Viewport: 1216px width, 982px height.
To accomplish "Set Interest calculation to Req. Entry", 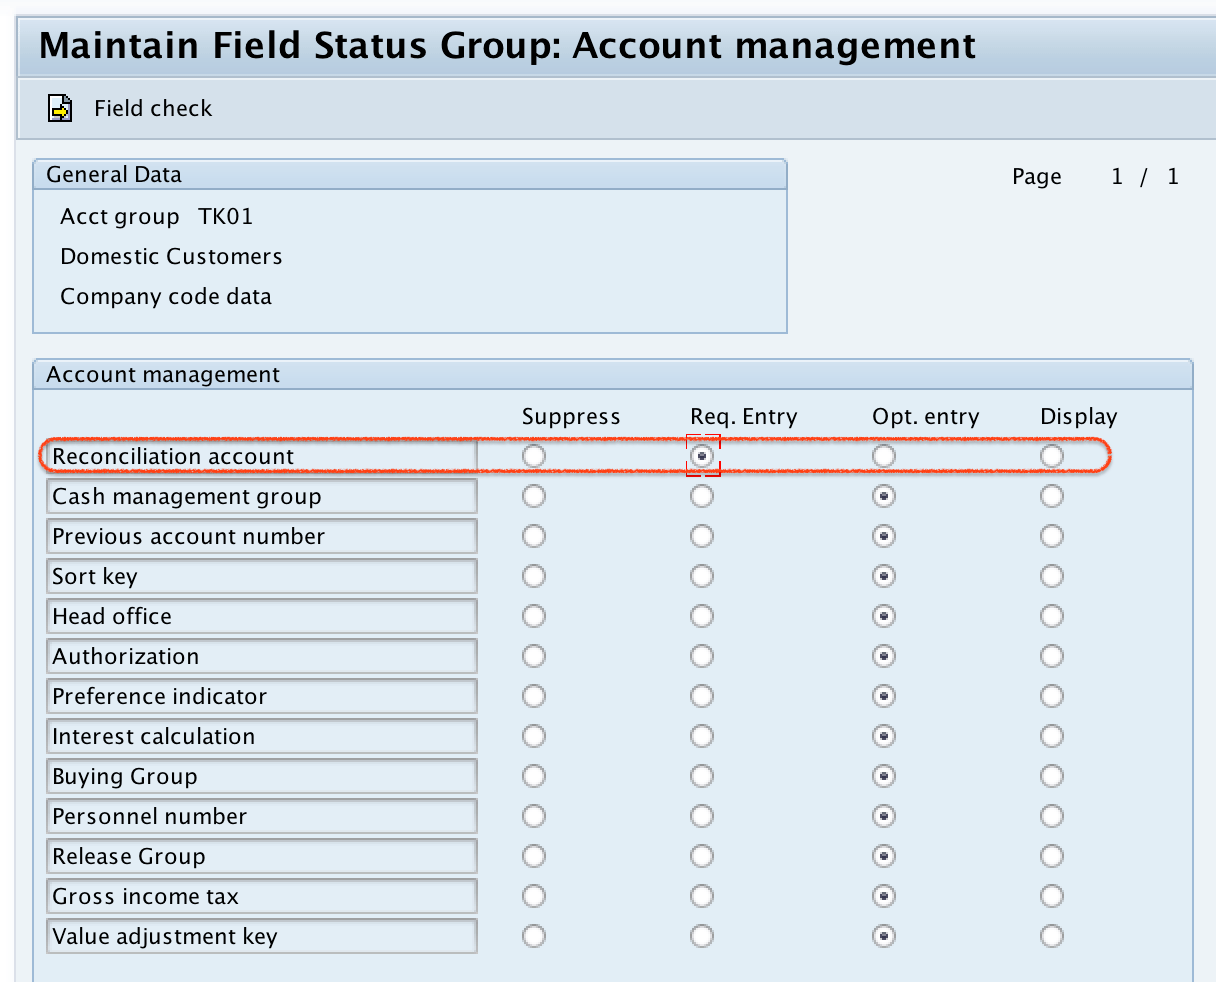I will [x=701, y=735].
